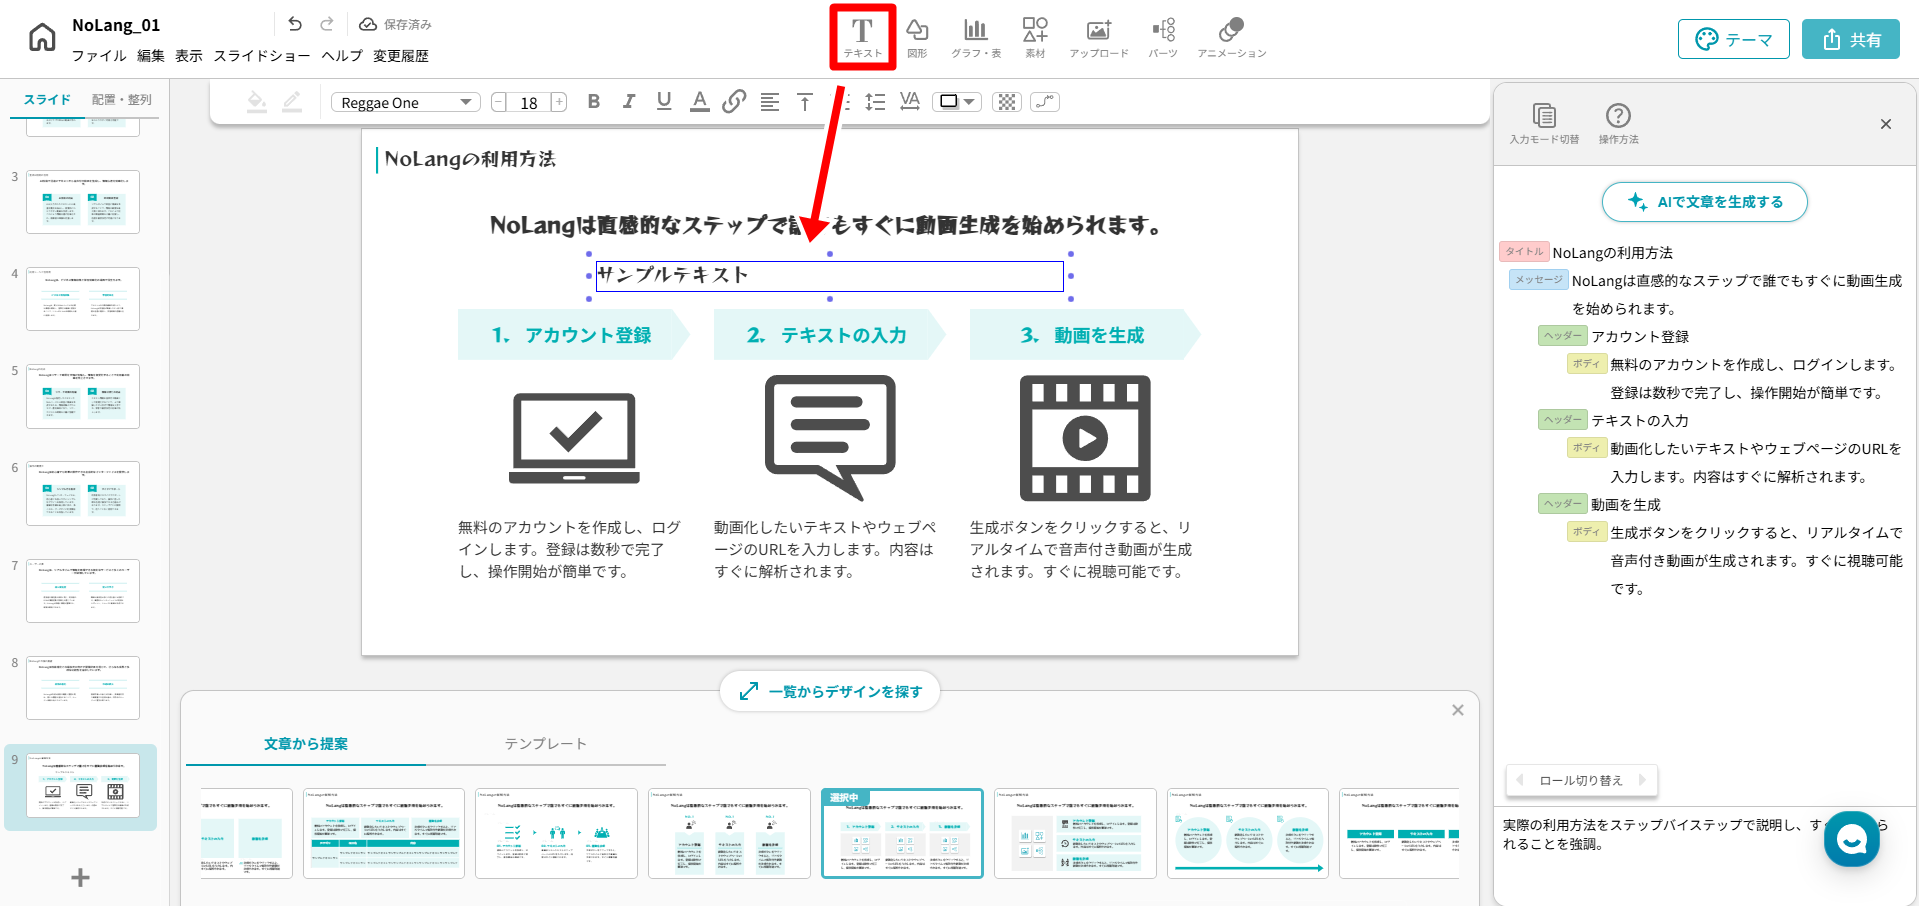
Task: Close the design suggestion panel
Action: click(1458, 710)
